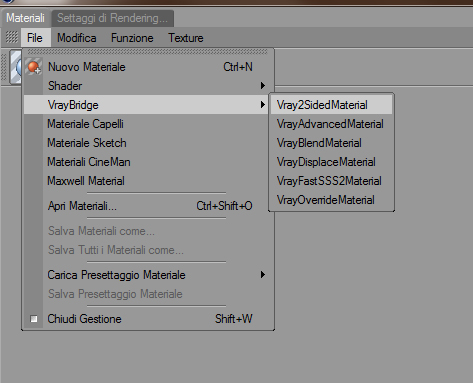
Task: Switch to Settaggi di Rendering tab
Action: (112, 18)
